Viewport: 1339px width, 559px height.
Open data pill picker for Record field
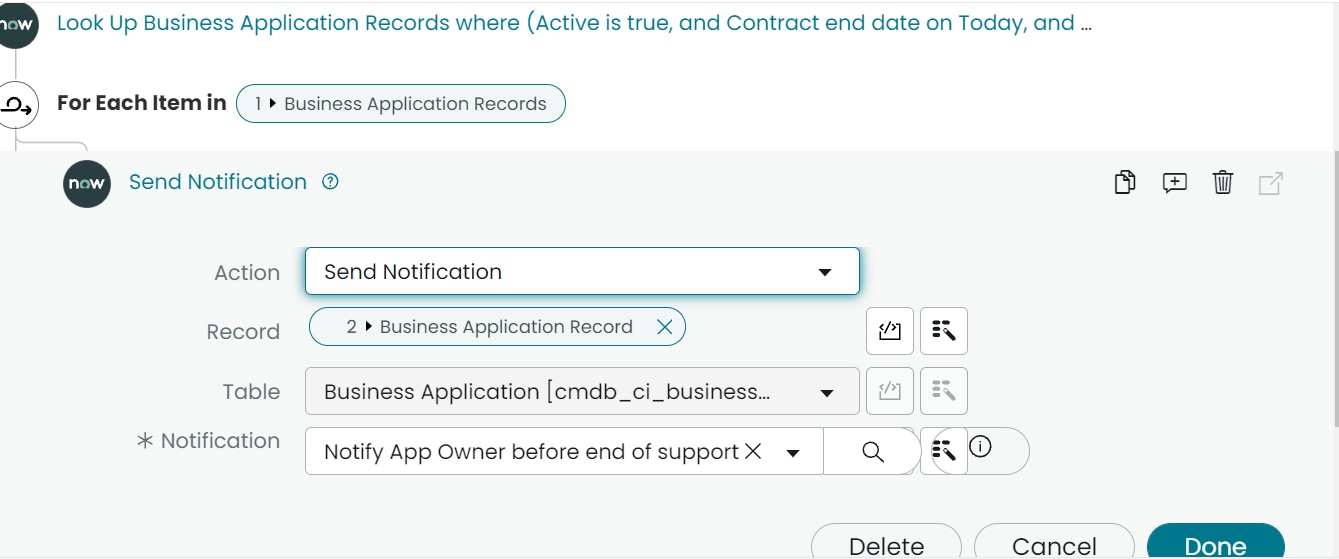click(x=944, y=331)
